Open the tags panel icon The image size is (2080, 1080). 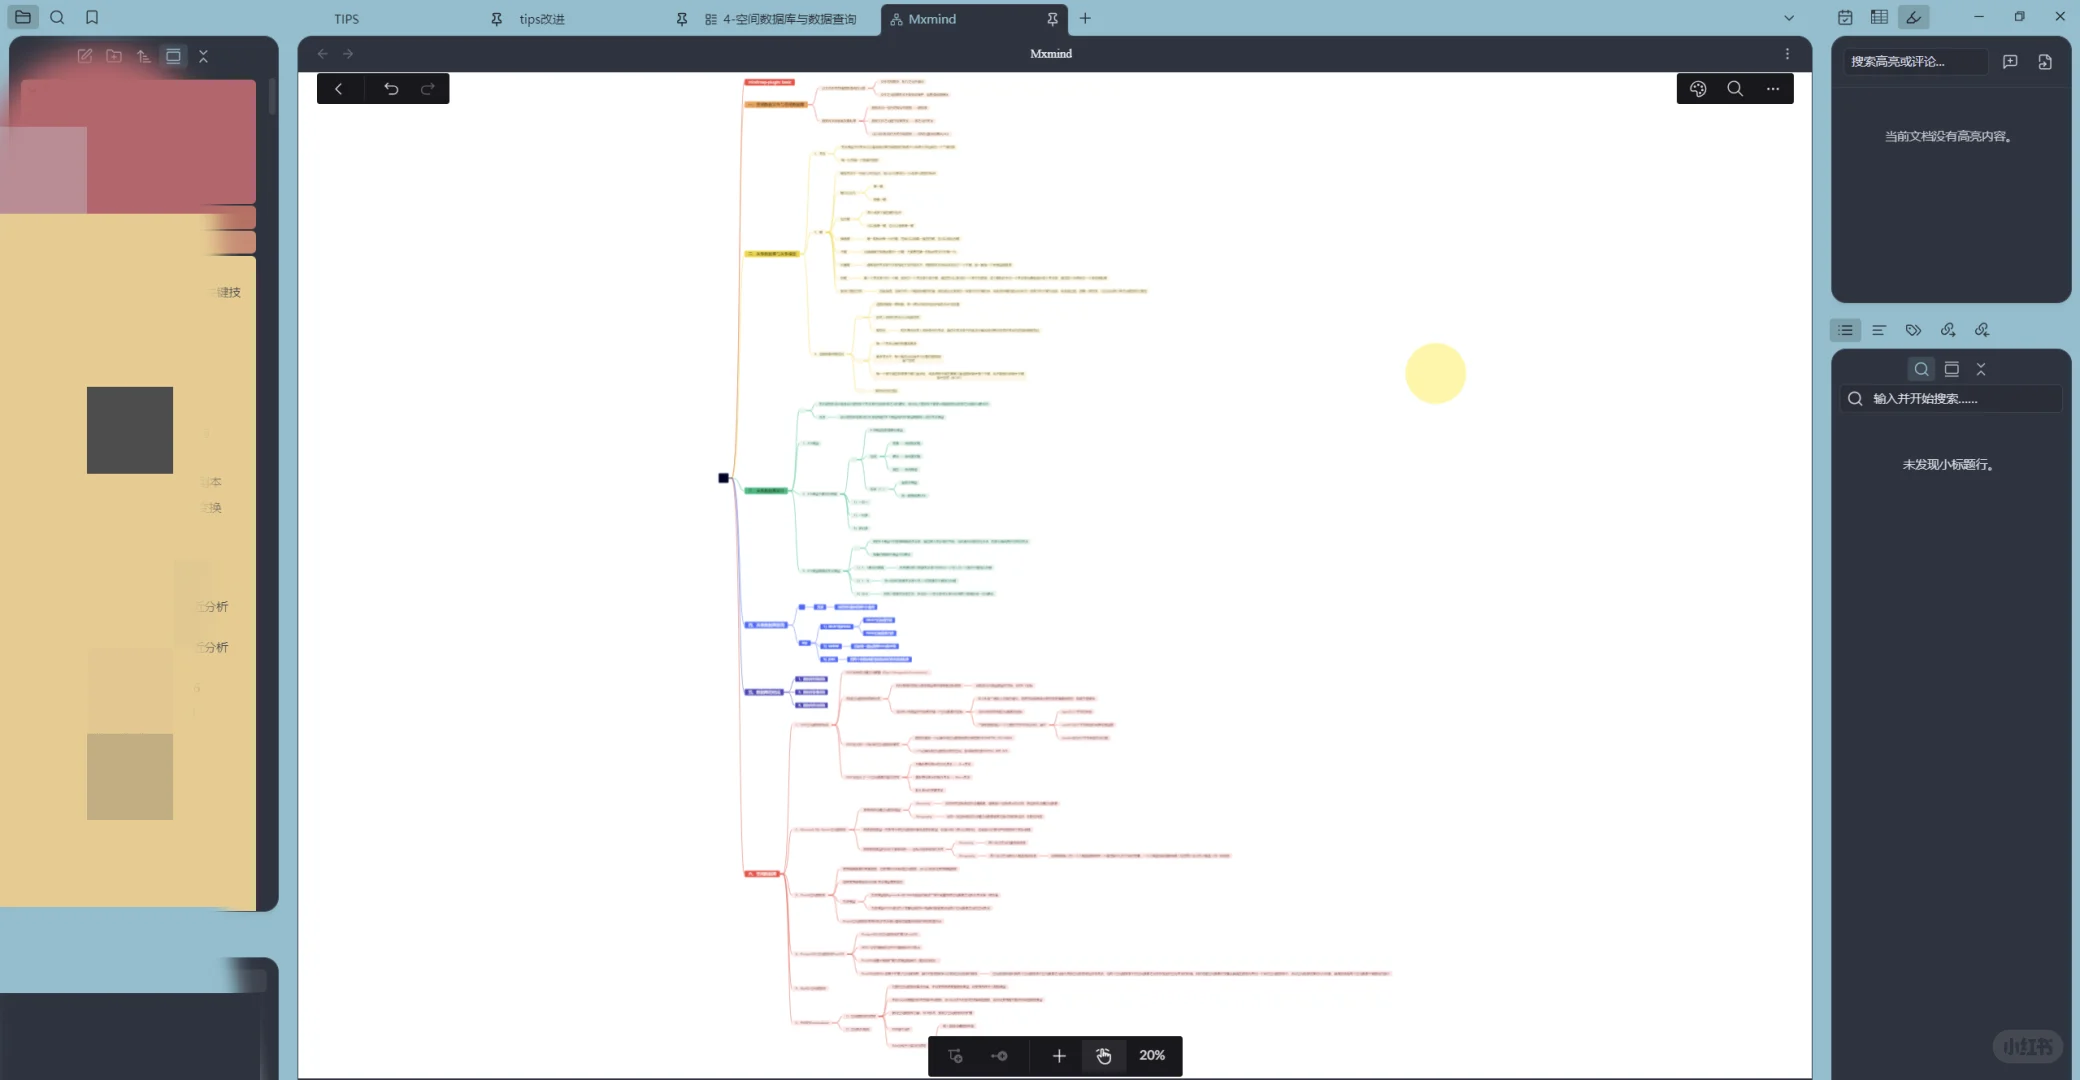tap(1913, 330)
